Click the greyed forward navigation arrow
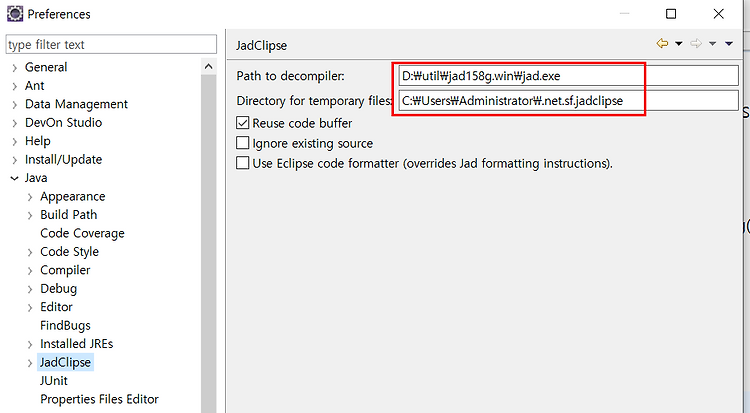The width and height of the screenshot is (750, 413). [x=696, y=44]
